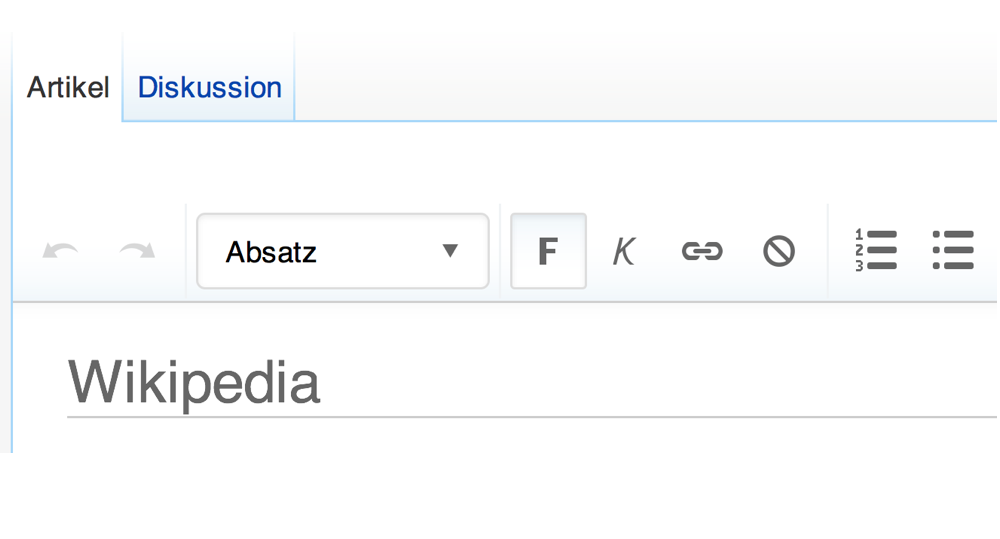Click the Absatz text label in the toolbar
Viewport: 1000px width, 539px height.
coord(270,252)
